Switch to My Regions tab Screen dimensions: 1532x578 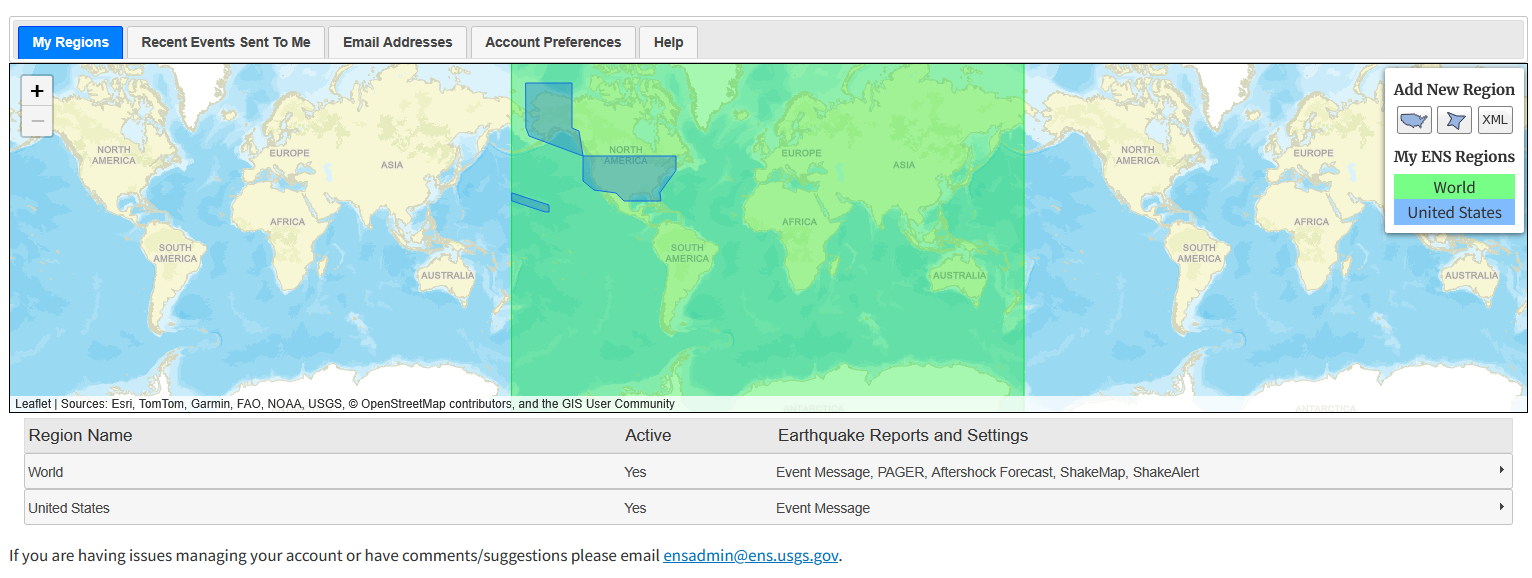pyautogui.click(x=70, y=42)
